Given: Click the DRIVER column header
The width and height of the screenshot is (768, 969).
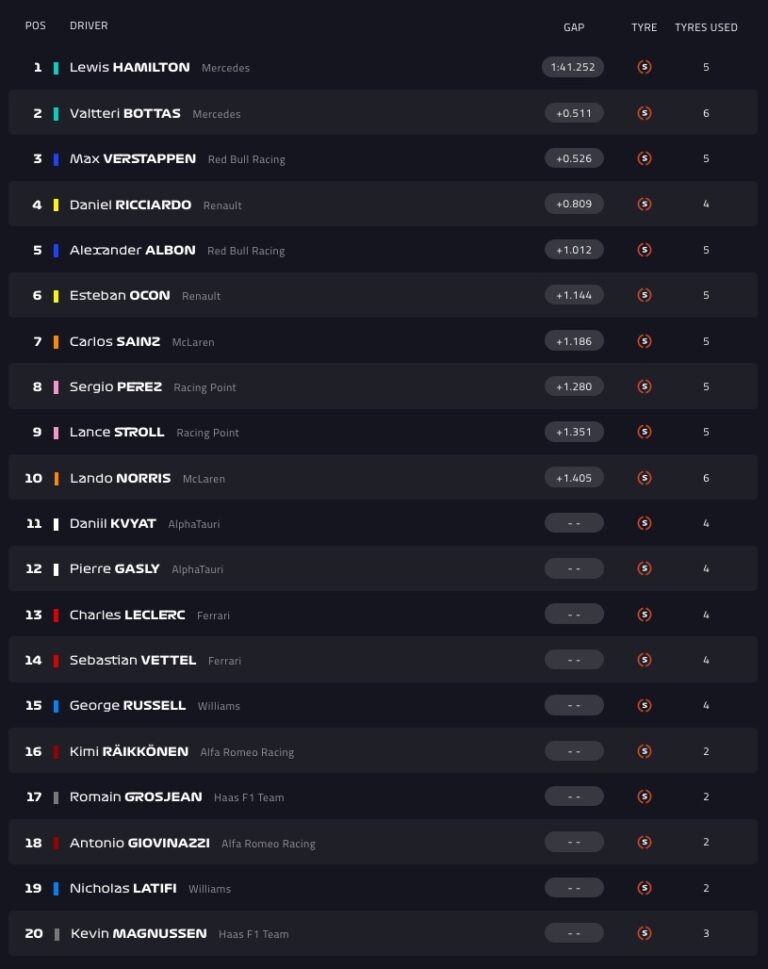Looking at the screenshot, I should [x=89, y=26].
